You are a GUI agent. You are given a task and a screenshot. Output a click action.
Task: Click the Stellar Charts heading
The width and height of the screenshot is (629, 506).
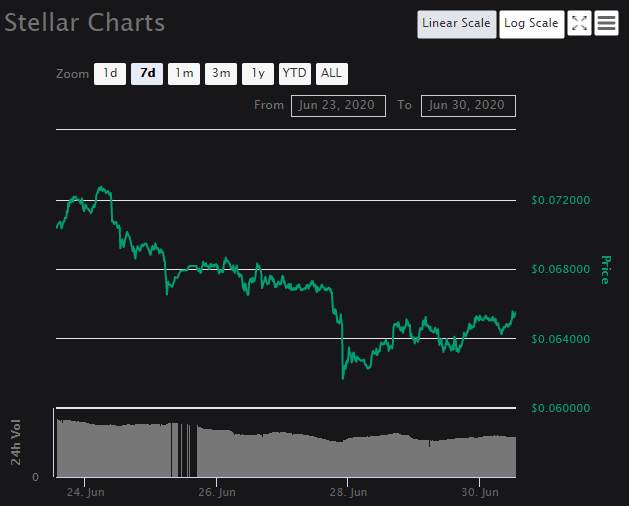[85, 22]
